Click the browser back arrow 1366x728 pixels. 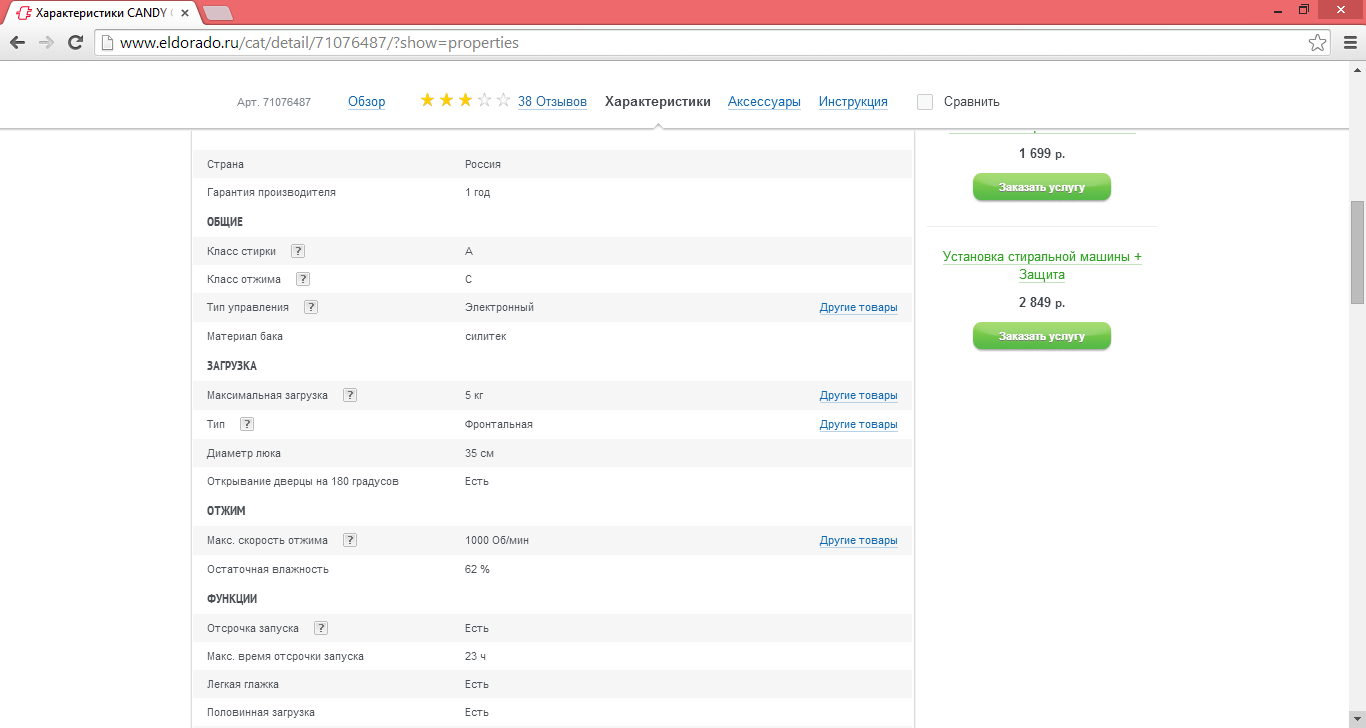[17, 43]
